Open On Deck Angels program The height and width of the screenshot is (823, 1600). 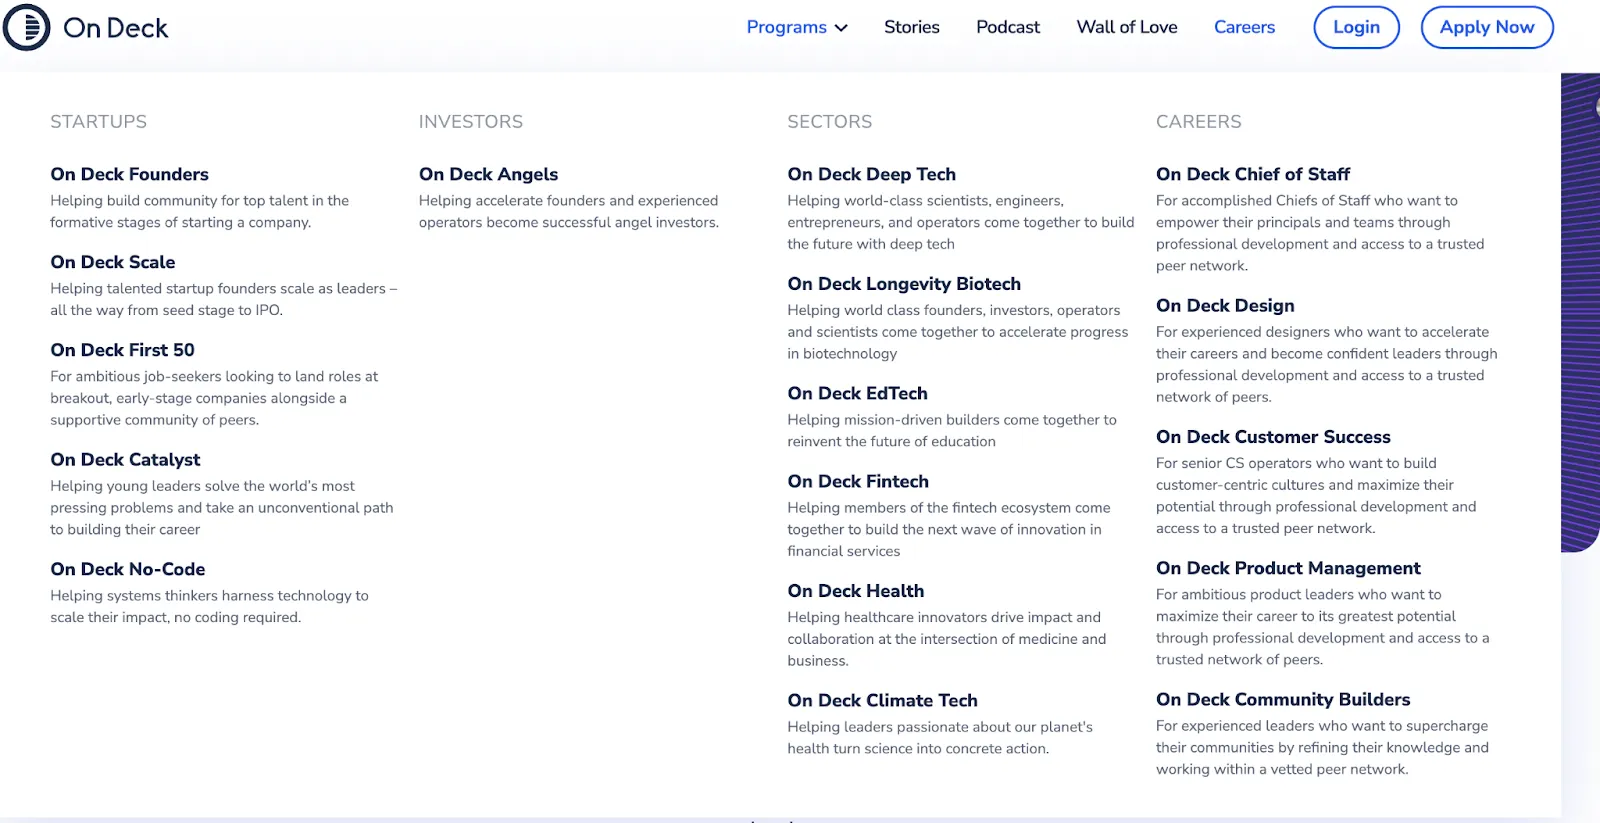click(x=489, y=174)
